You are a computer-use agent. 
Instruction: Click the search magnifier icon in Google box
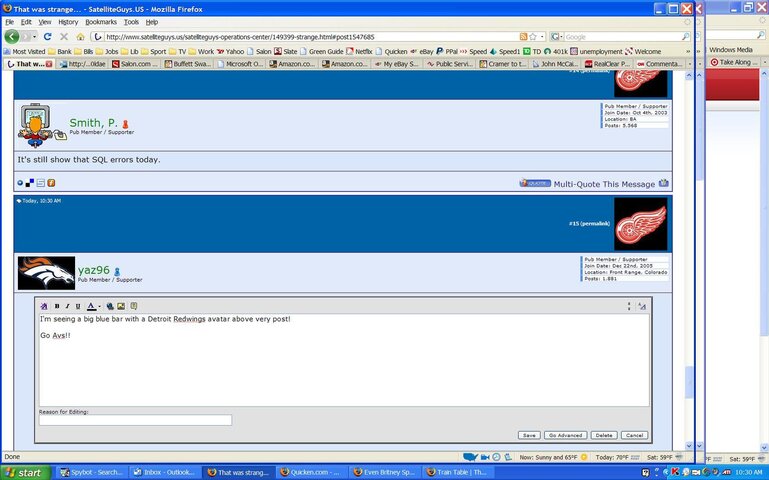pyautogui.click(x=686, y=37)
